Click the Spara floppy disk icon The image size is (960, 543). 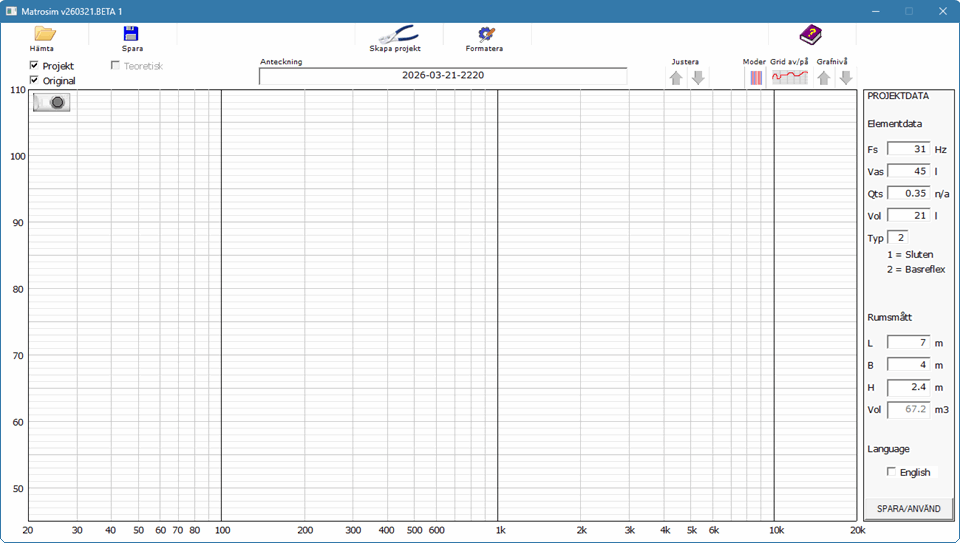tap(131, 34)
